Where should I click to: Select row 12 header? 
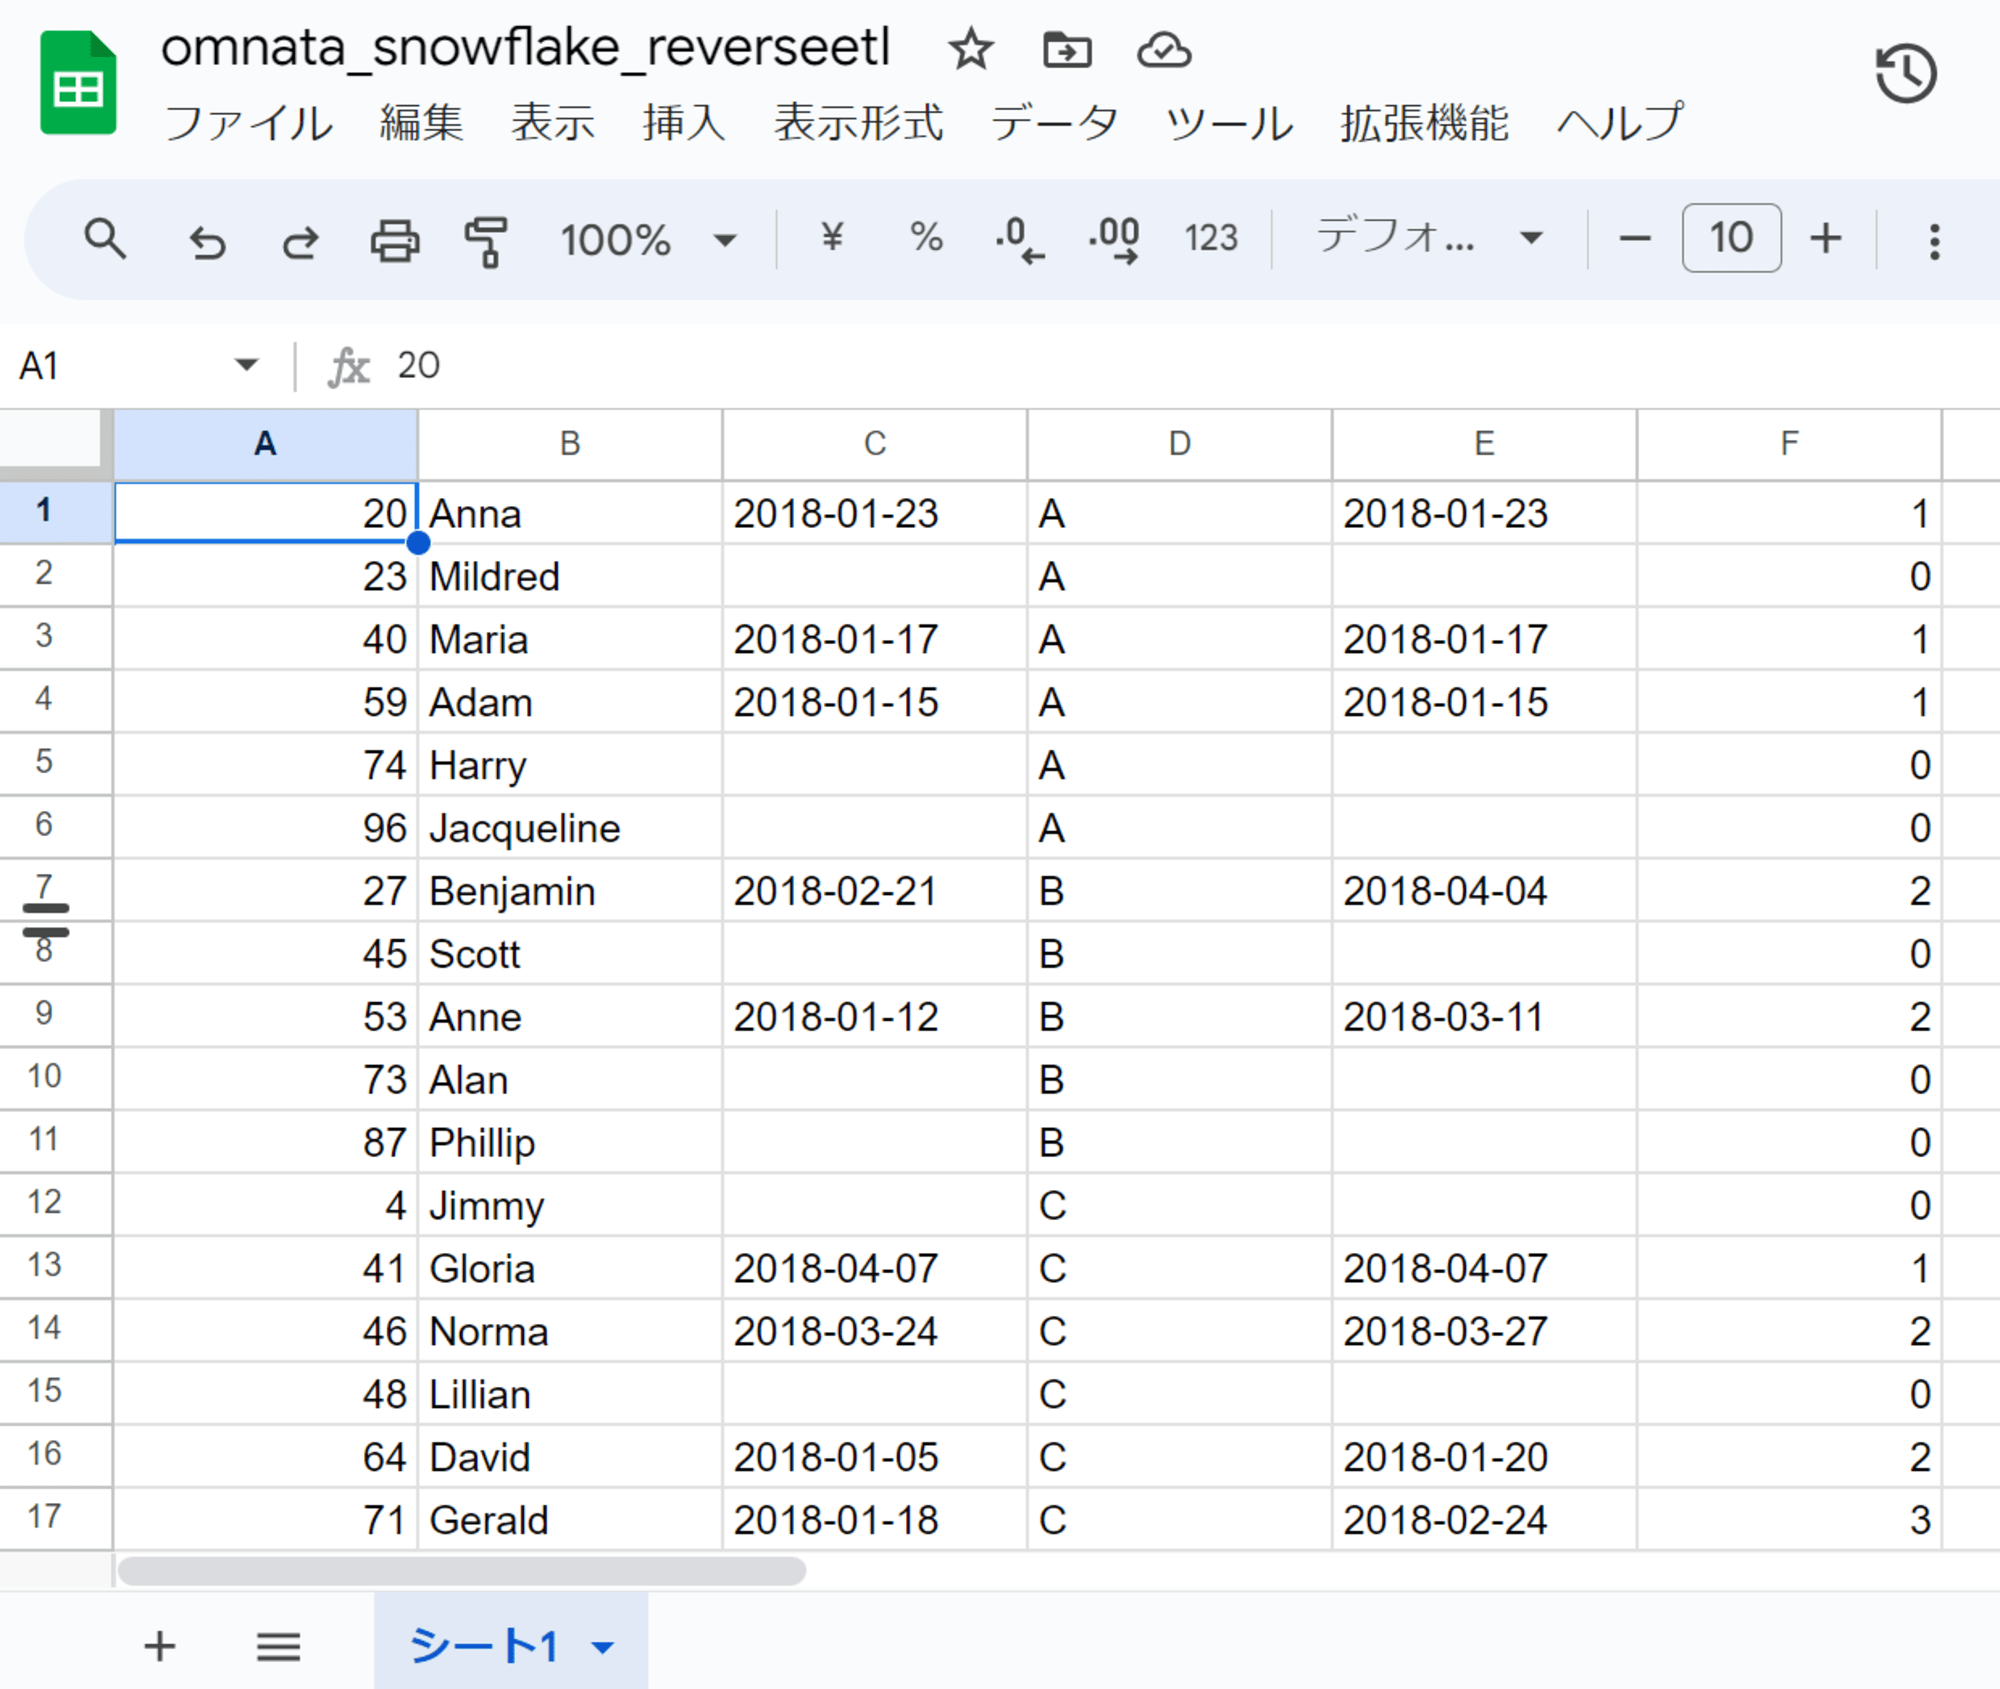56,1204
